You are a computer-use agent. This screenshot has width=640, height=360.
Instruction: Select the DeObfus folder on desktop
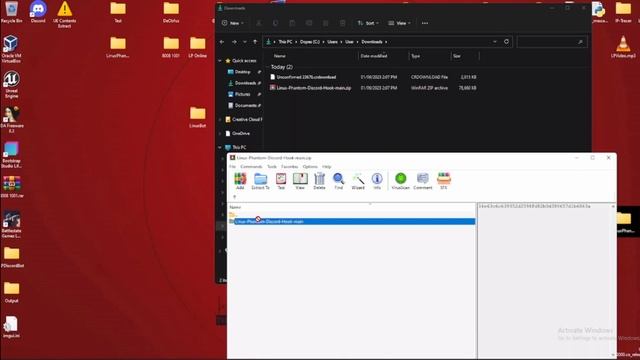[x=171, y=12]
